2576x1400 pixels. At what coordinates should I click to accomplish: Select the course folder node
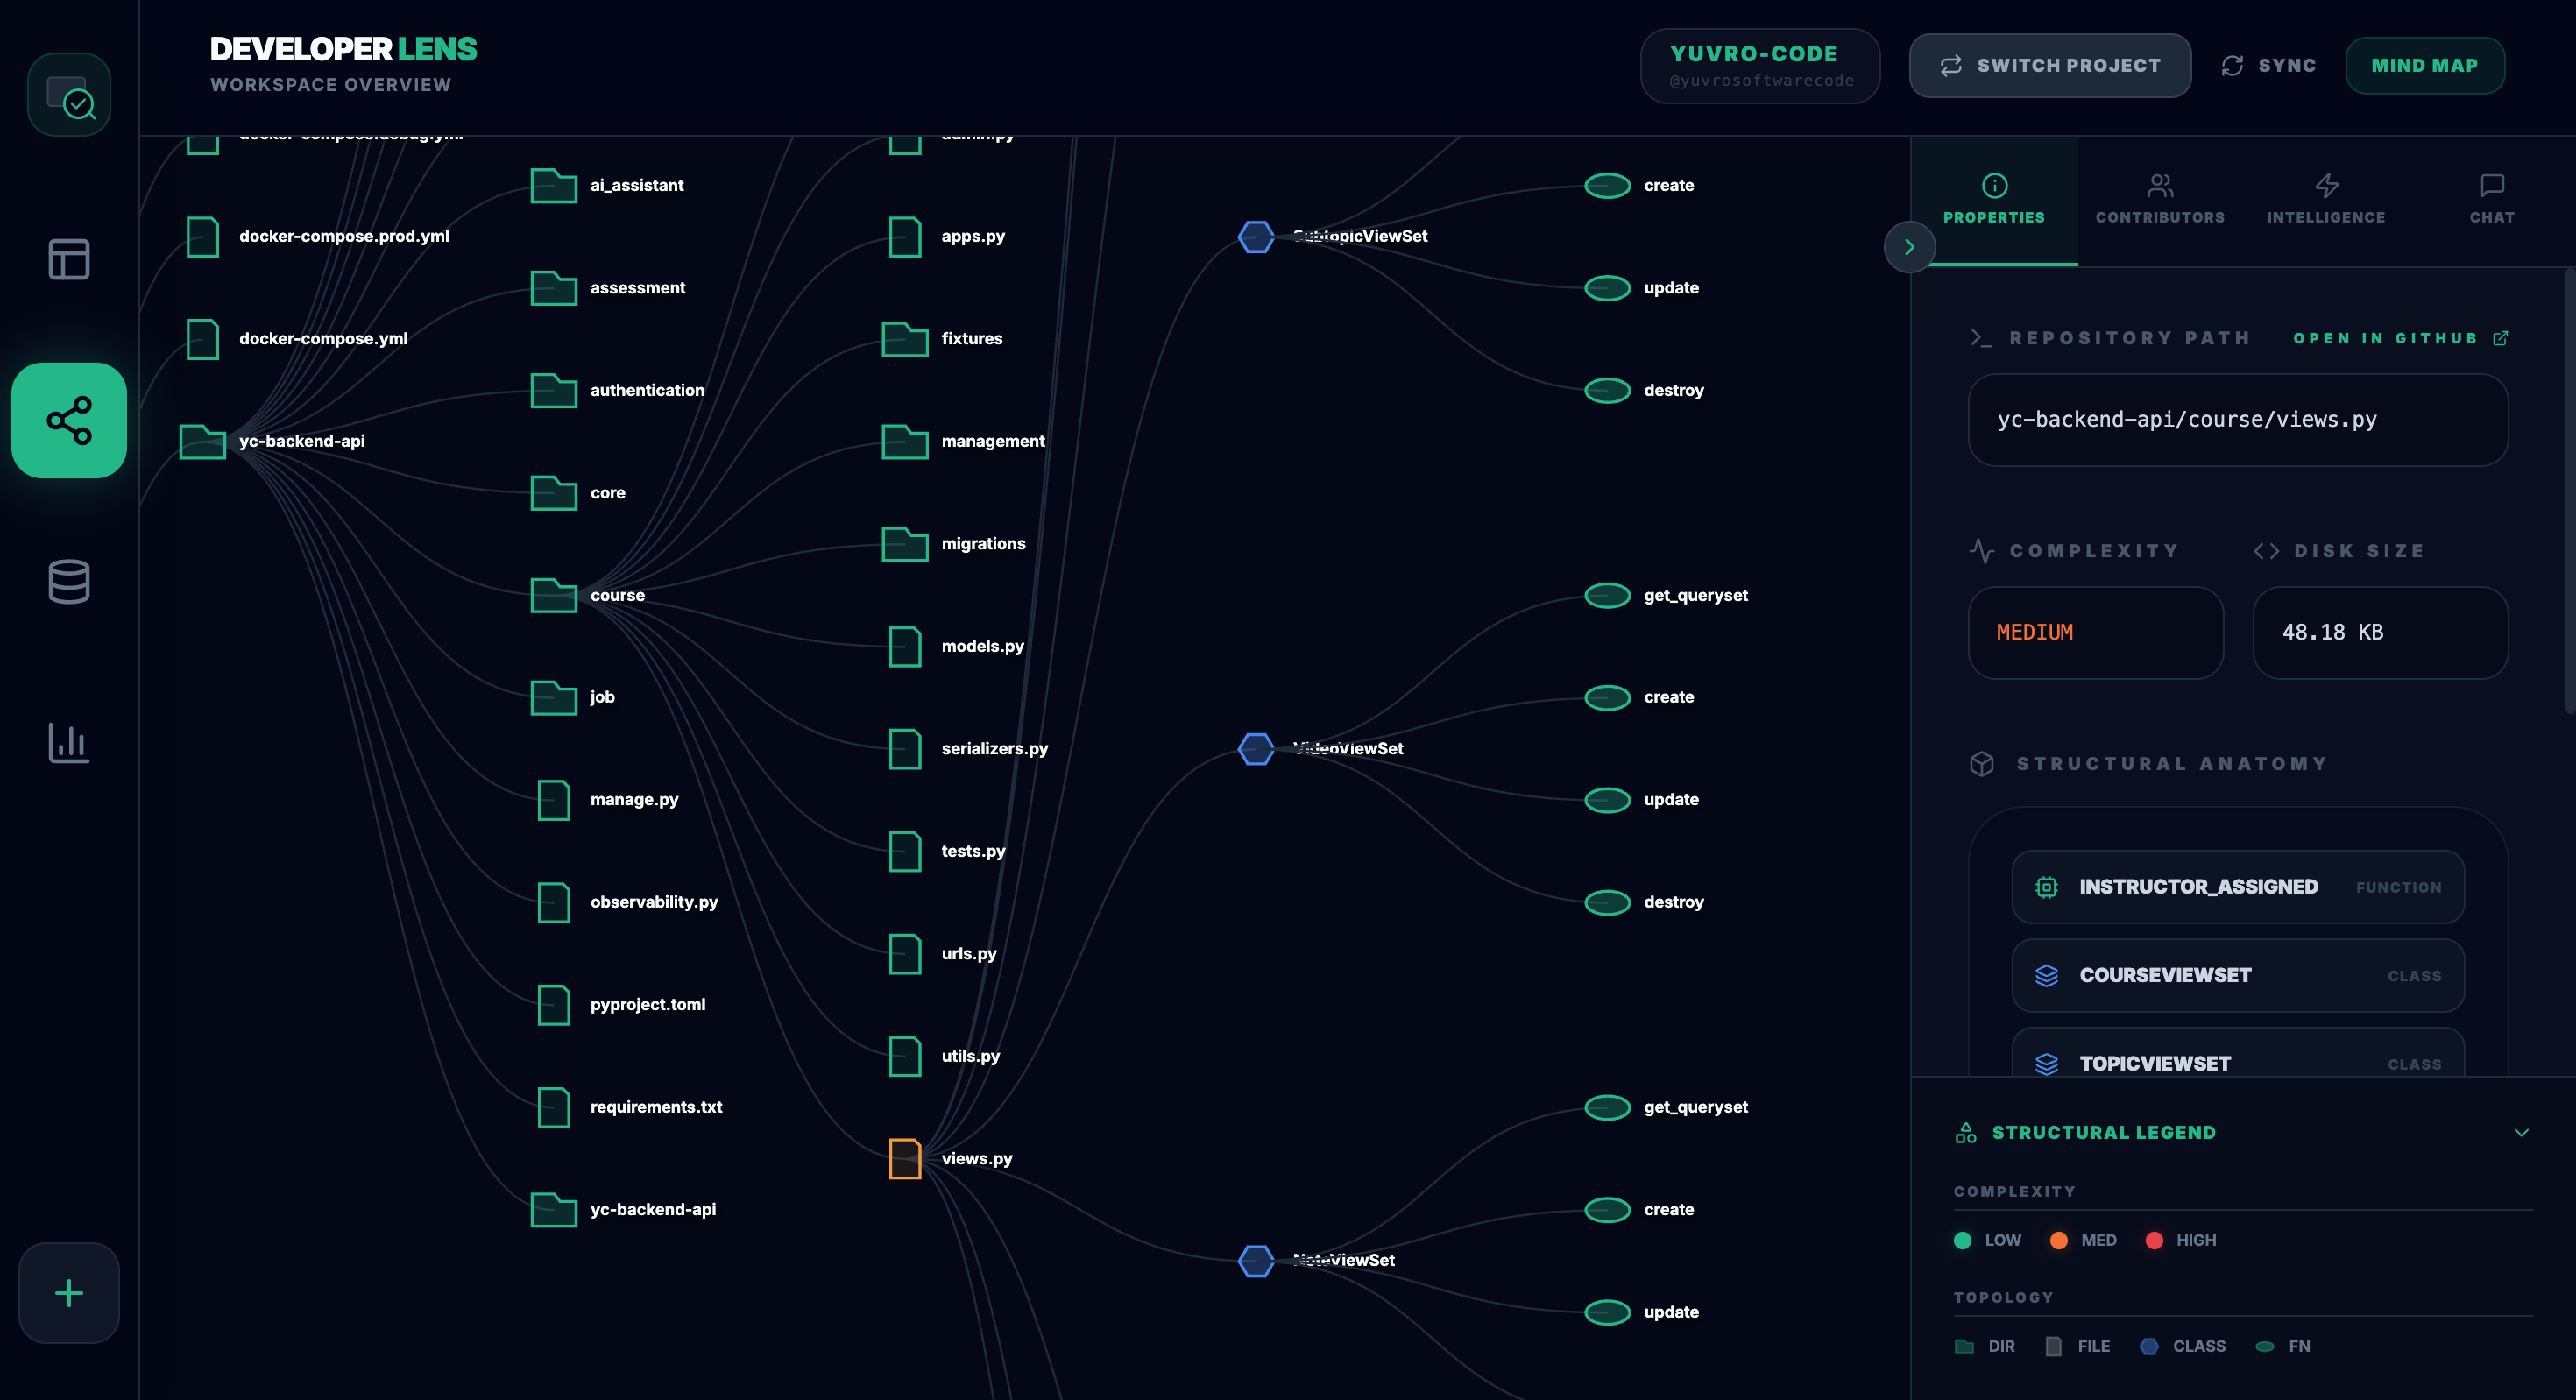point(554,595)
